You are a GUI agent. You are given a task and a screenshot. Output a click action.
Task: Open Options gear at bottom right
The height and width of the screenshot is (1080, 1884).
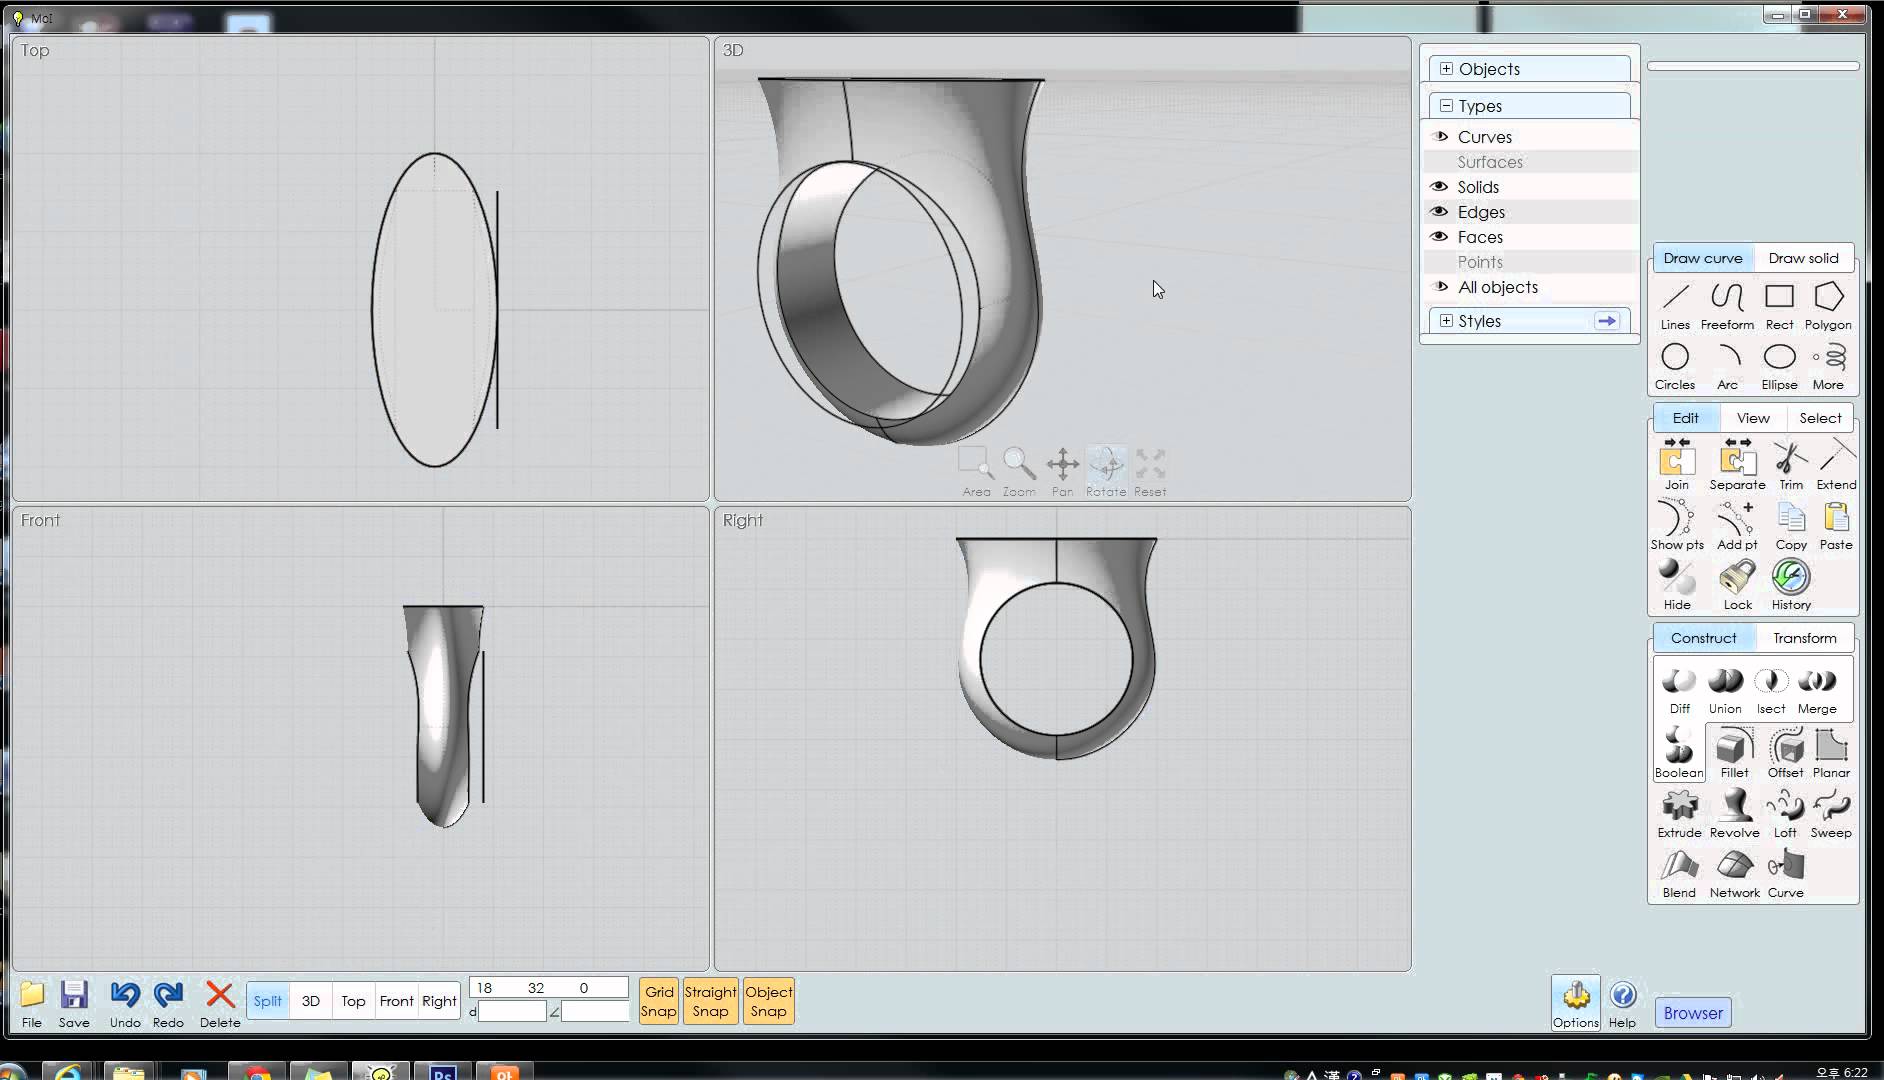(x=1576, y=1002)
